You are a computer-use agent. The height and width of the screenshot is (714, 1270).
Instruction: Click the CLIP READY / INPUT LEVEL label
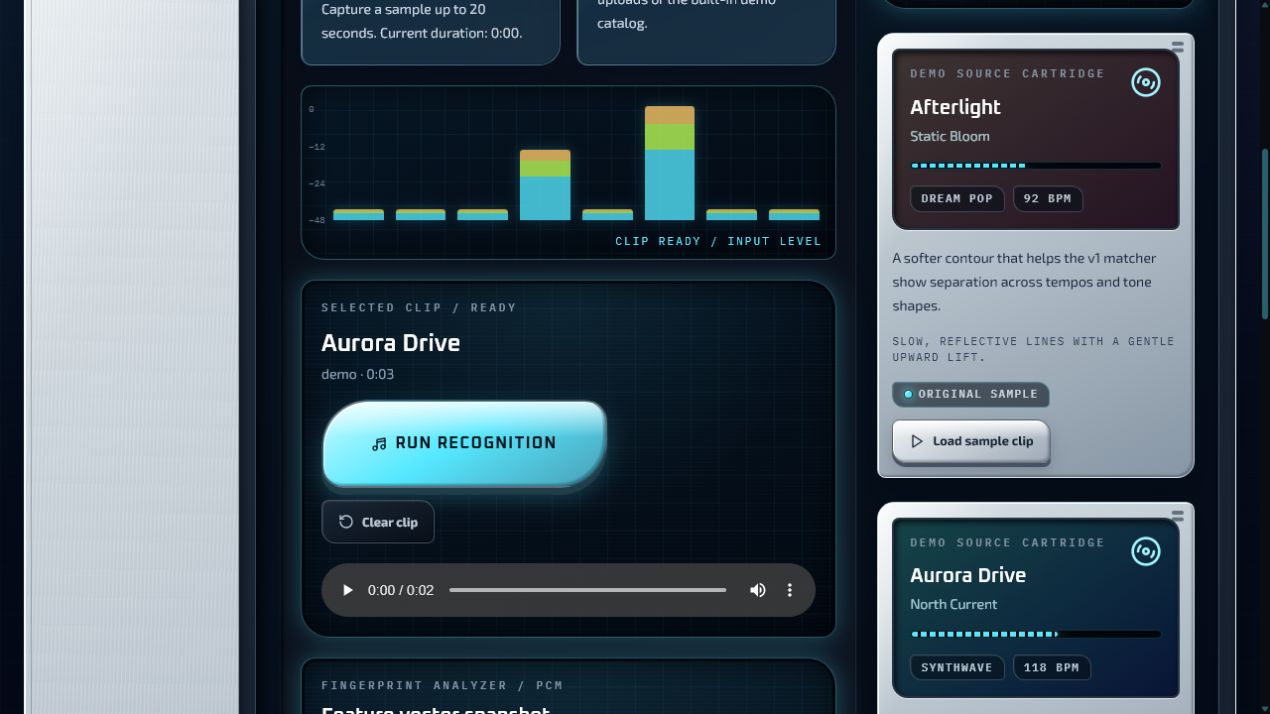click(718, 241)
